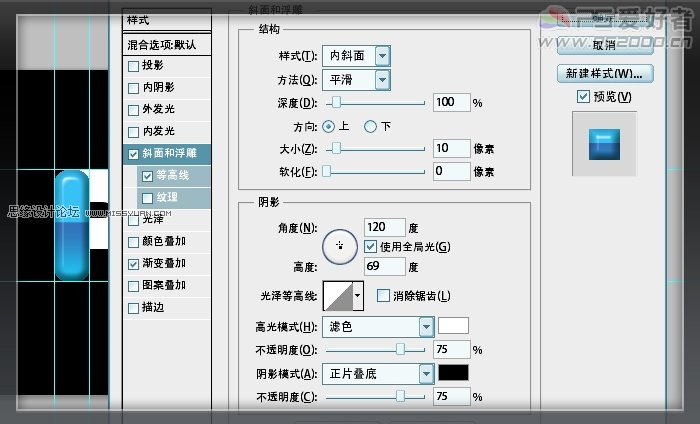Click the 大小 value field showing 10

(x=451, y=148)
